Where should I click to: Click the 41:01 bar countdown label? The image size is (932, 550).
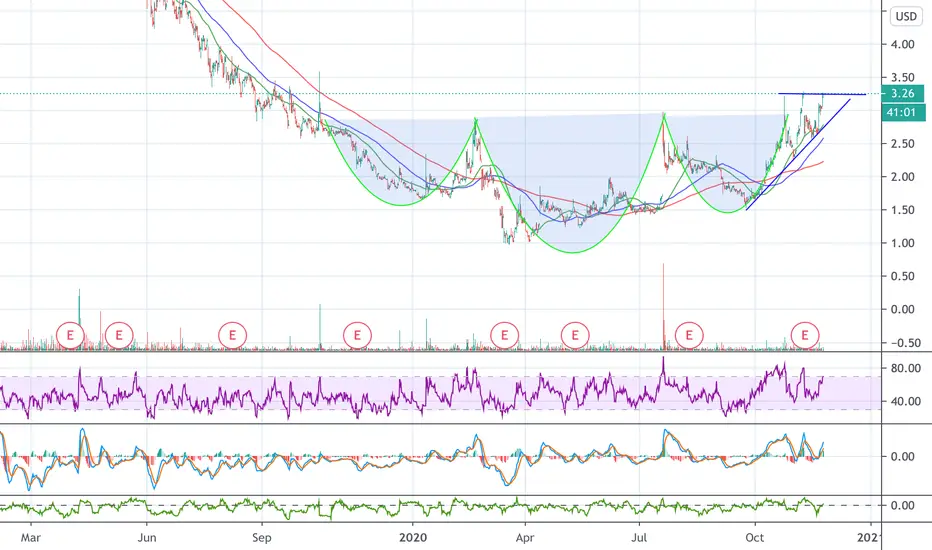[903, 112]
